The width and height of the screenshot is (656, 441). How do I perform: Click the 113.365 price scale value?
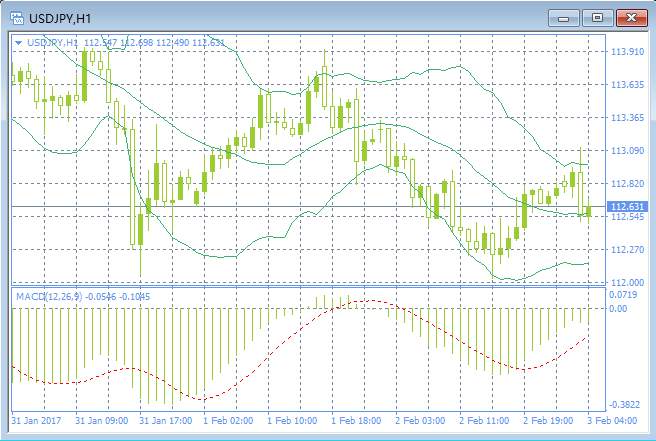tap(627, 118)
